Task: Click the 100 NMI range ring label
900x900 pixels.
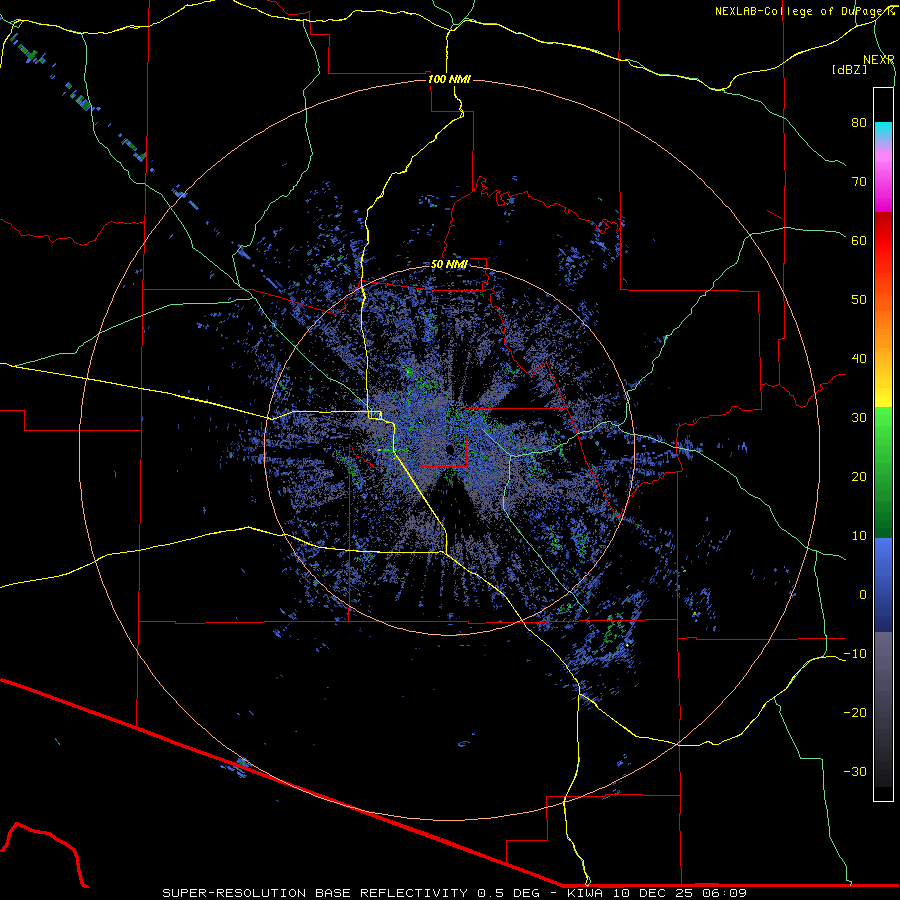Action: tap(449, 79)
